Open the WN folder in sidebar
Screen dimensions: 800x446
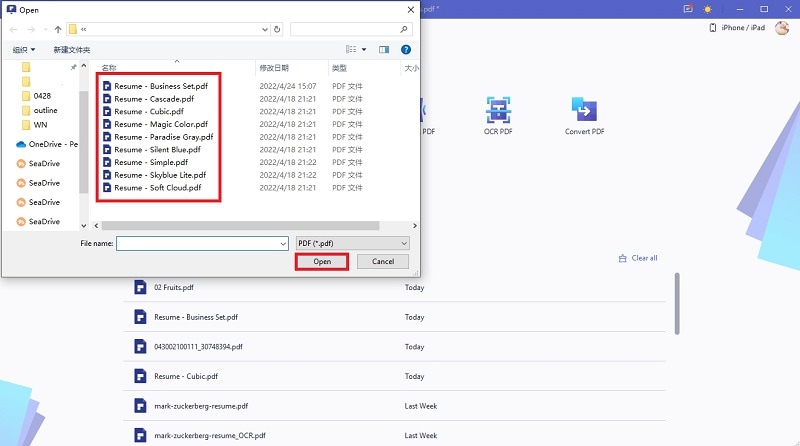[35, 125]
